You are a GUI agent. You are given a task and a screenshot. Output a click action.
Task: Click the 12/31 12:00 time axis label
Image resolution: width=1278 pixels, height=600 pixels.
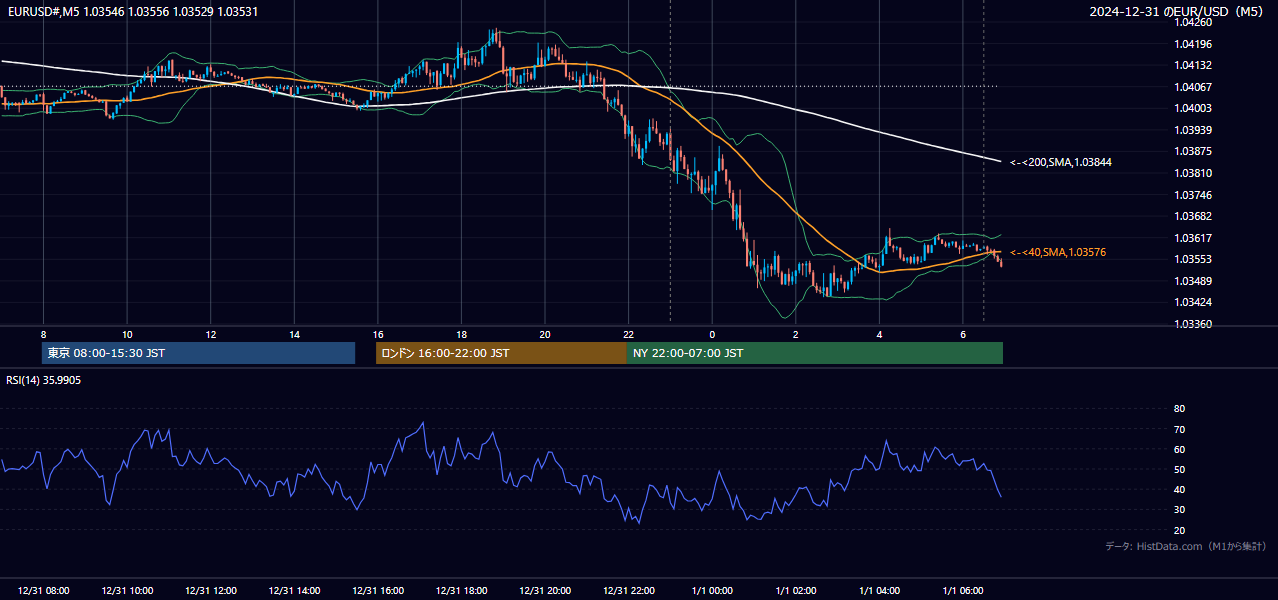211,591
